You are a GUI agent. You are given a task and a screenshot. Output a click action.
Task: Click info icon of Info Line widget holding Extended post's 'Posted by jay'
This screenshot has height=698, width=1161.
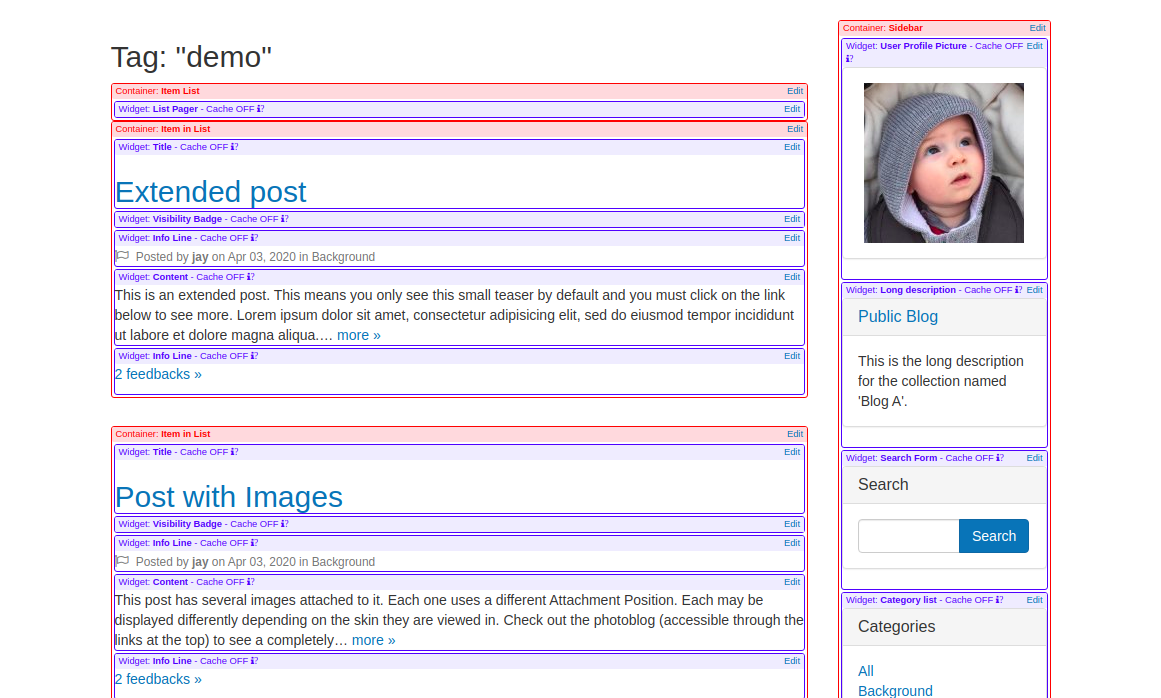click(x=254, y=238)
